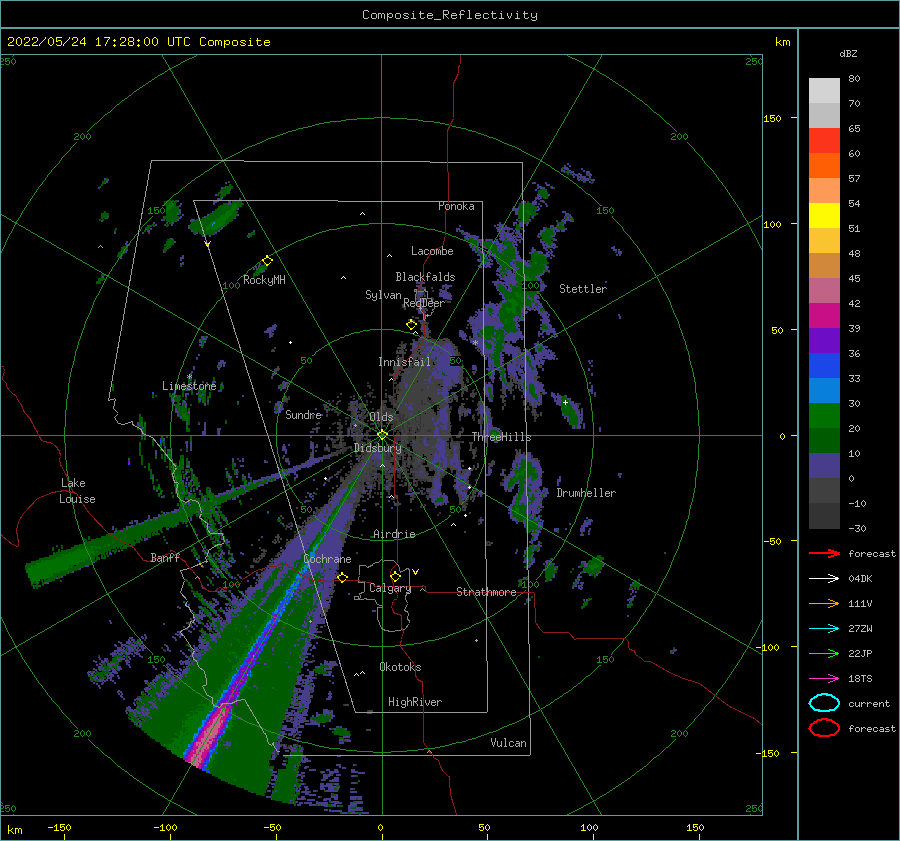Click the Banff town label
Image resolution: width=900 pixels, height=841 pixels.
click(x=165, y=557)
